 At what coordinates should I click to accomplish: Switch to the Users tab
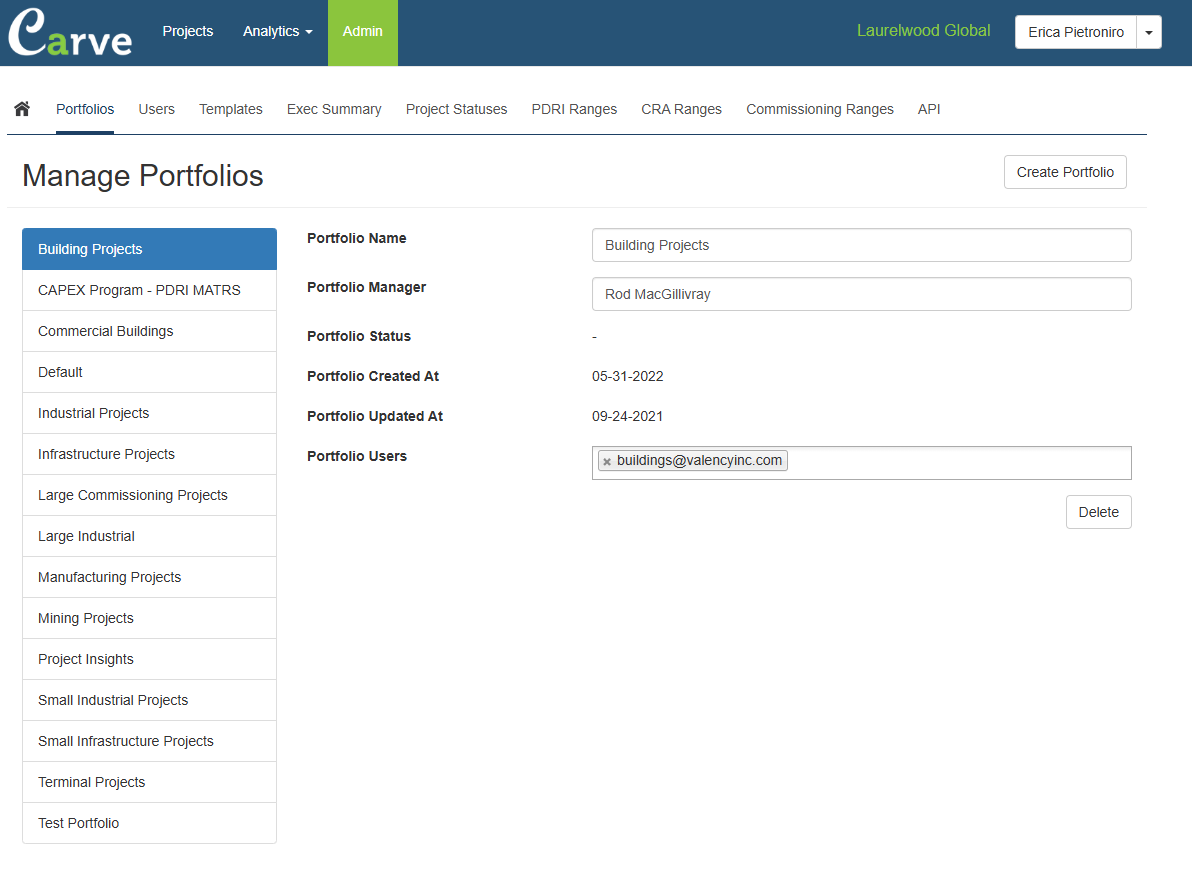(x=156, y=109)
